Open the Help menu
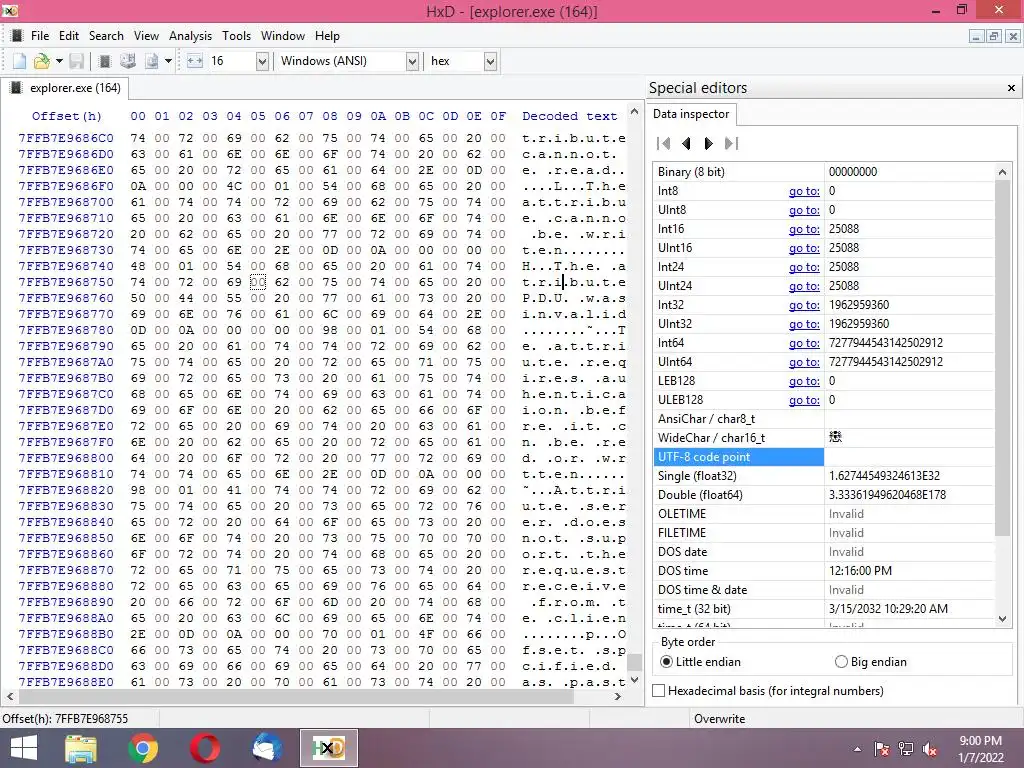 pyautogui.click(x=327, y=36)
